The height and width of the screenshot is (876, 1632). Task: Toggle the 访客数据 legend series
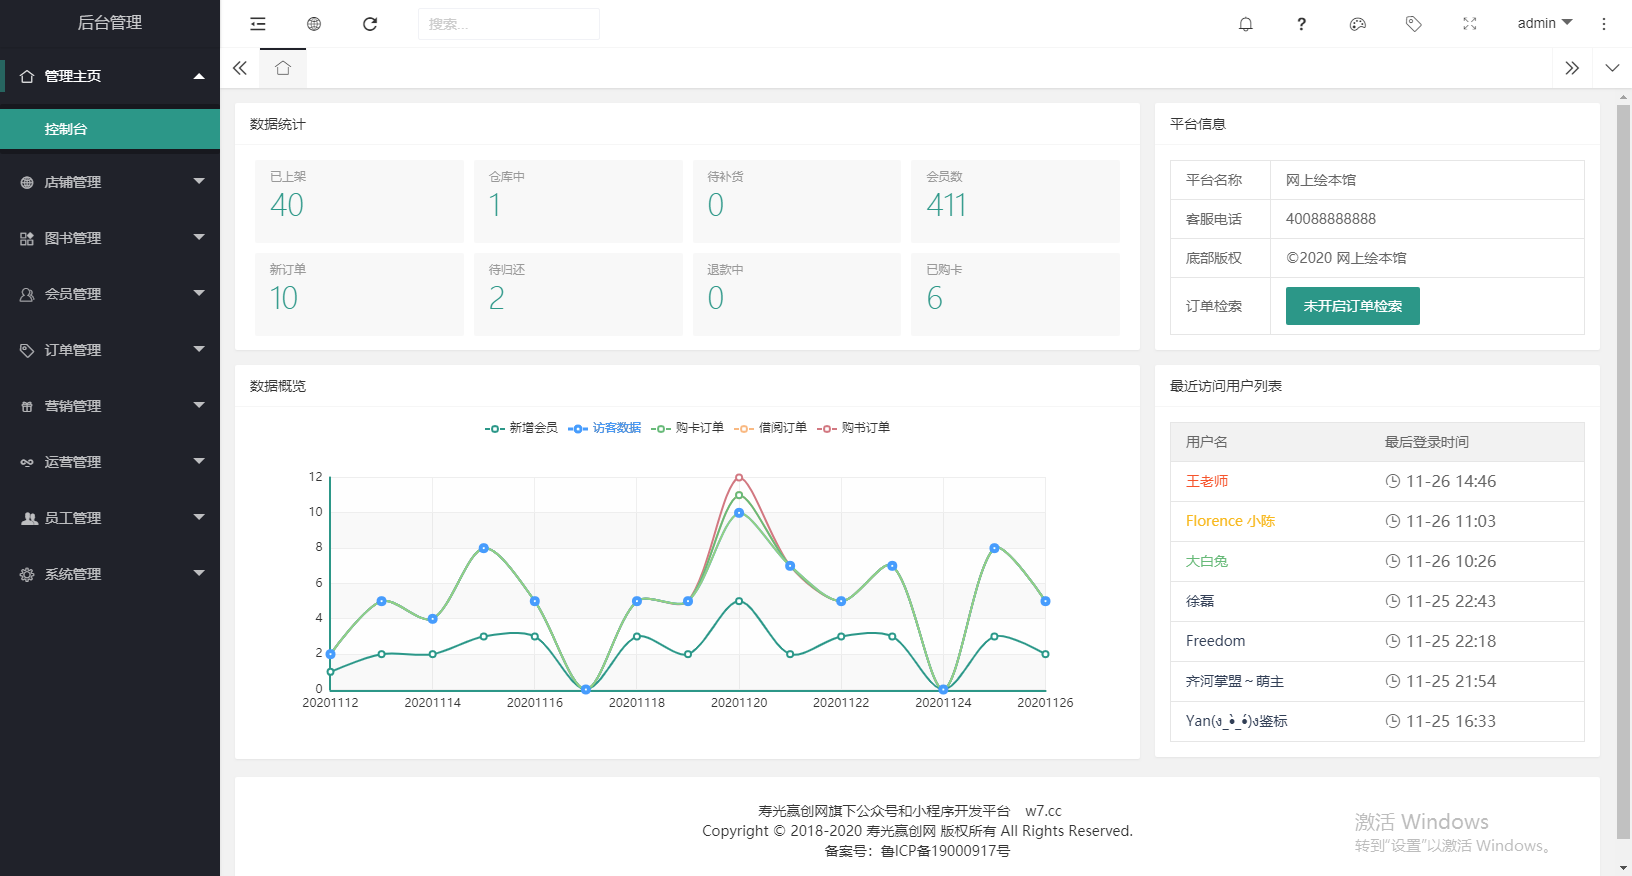point(604,428)
